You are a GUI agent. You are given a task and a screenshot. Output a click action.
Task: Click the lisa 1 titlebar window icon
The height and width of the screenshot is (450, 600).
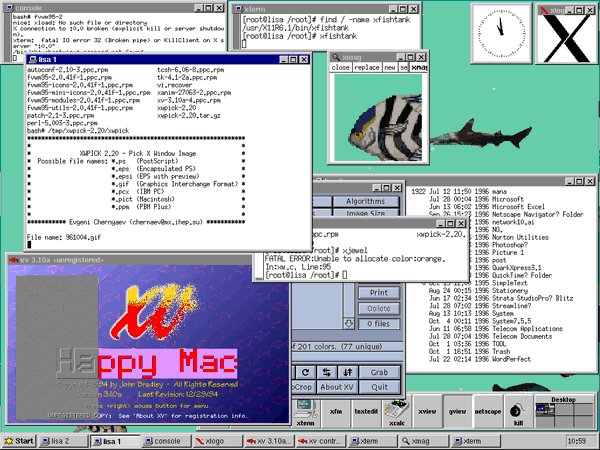33,59
